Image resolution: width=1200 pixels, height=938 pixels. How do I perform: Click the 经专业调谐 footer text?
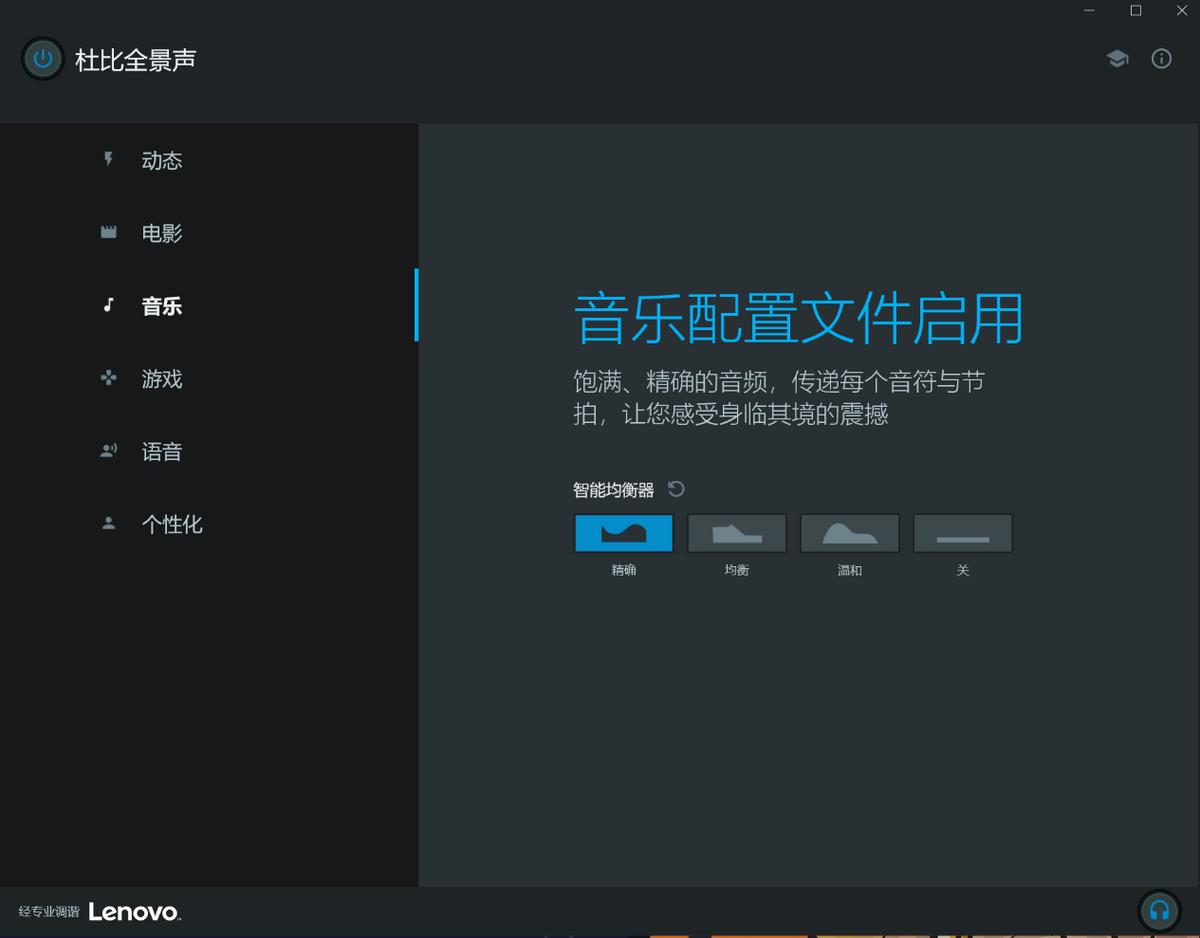click(49, 912)
